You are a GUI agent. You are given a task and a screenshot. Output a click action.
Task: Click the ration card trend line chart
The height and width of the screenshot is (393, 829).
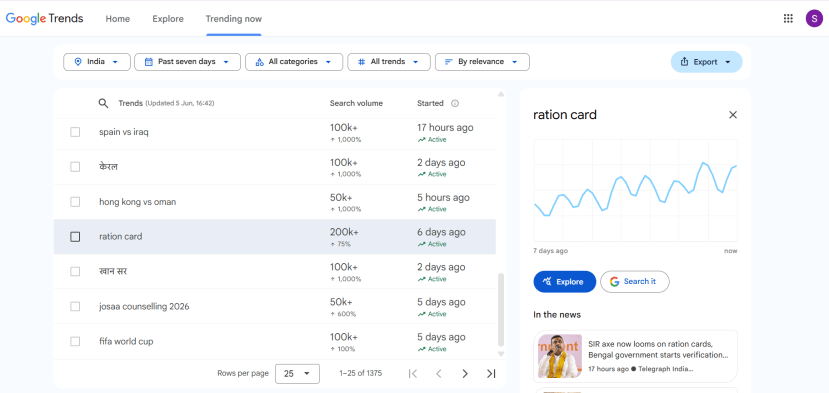coord(635,190)
